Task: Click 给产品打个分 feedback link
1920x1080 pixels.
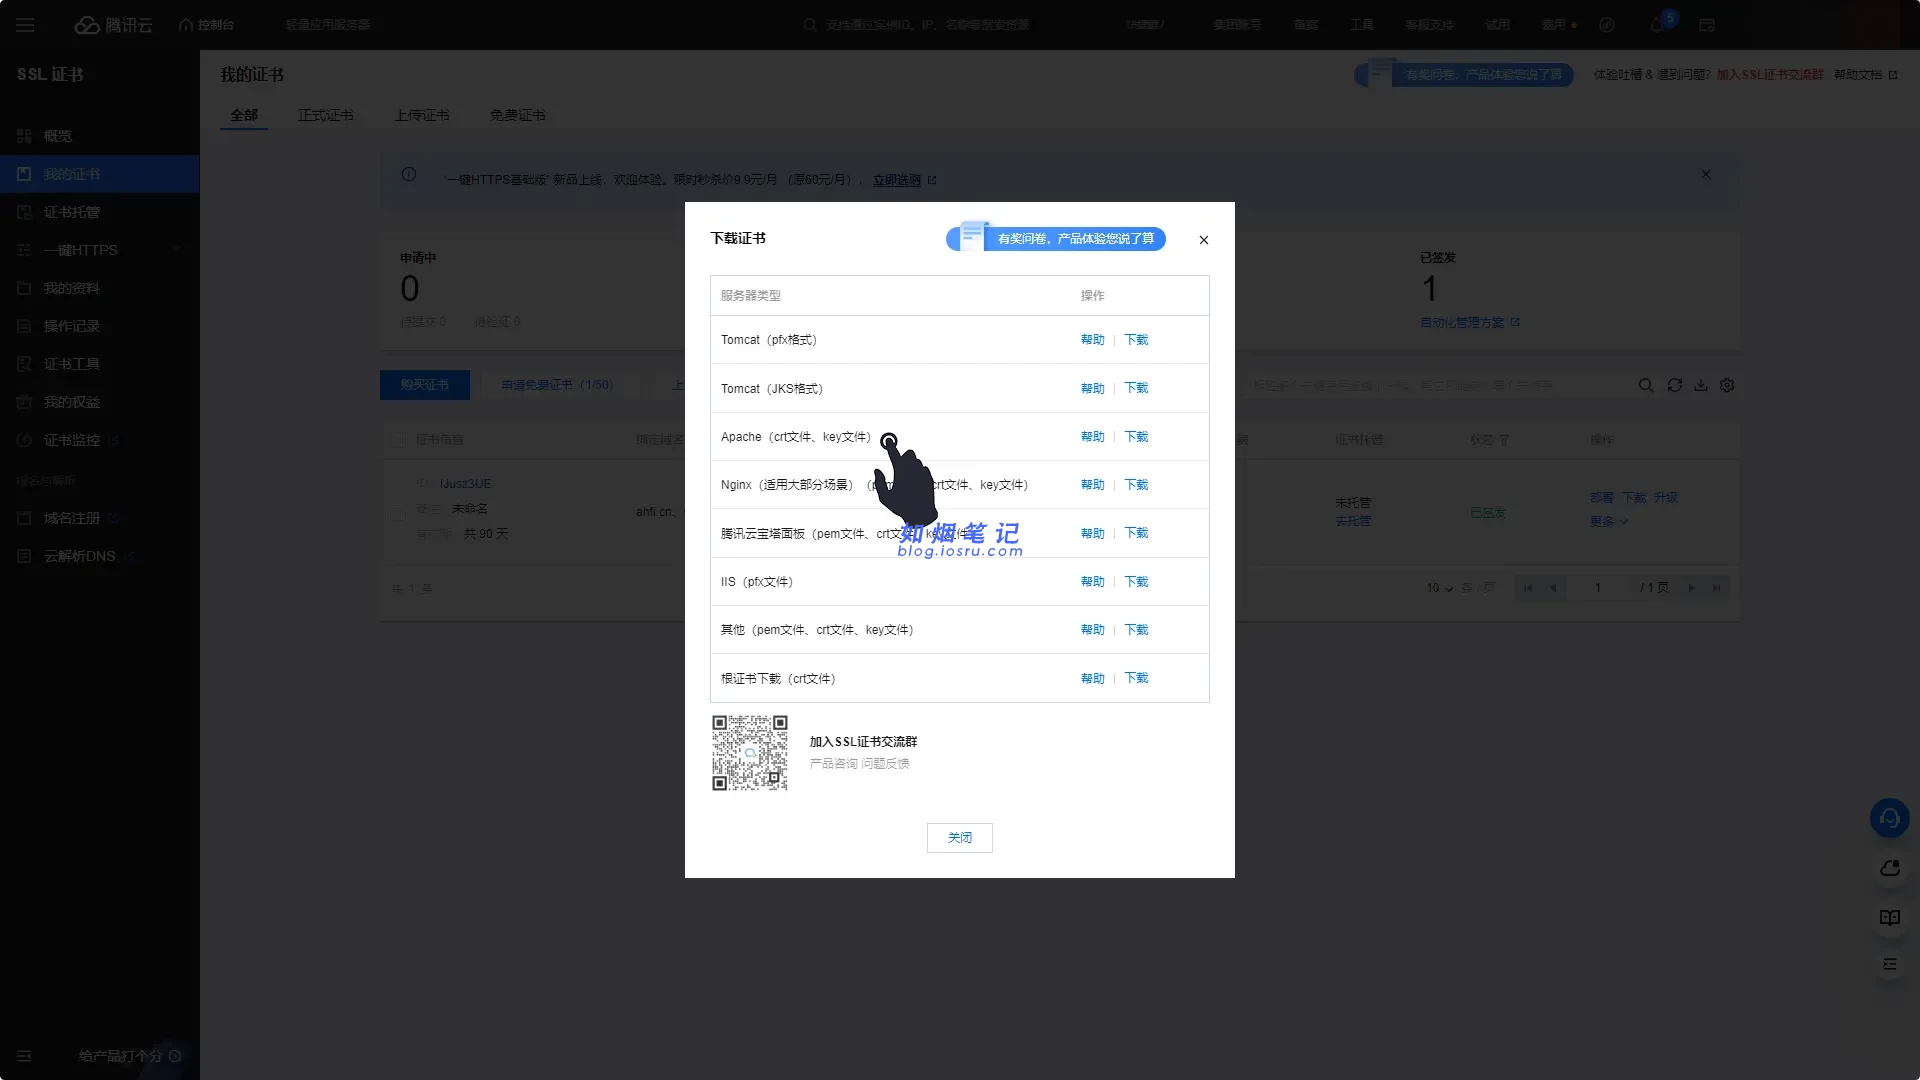Action: point(129,1056)
